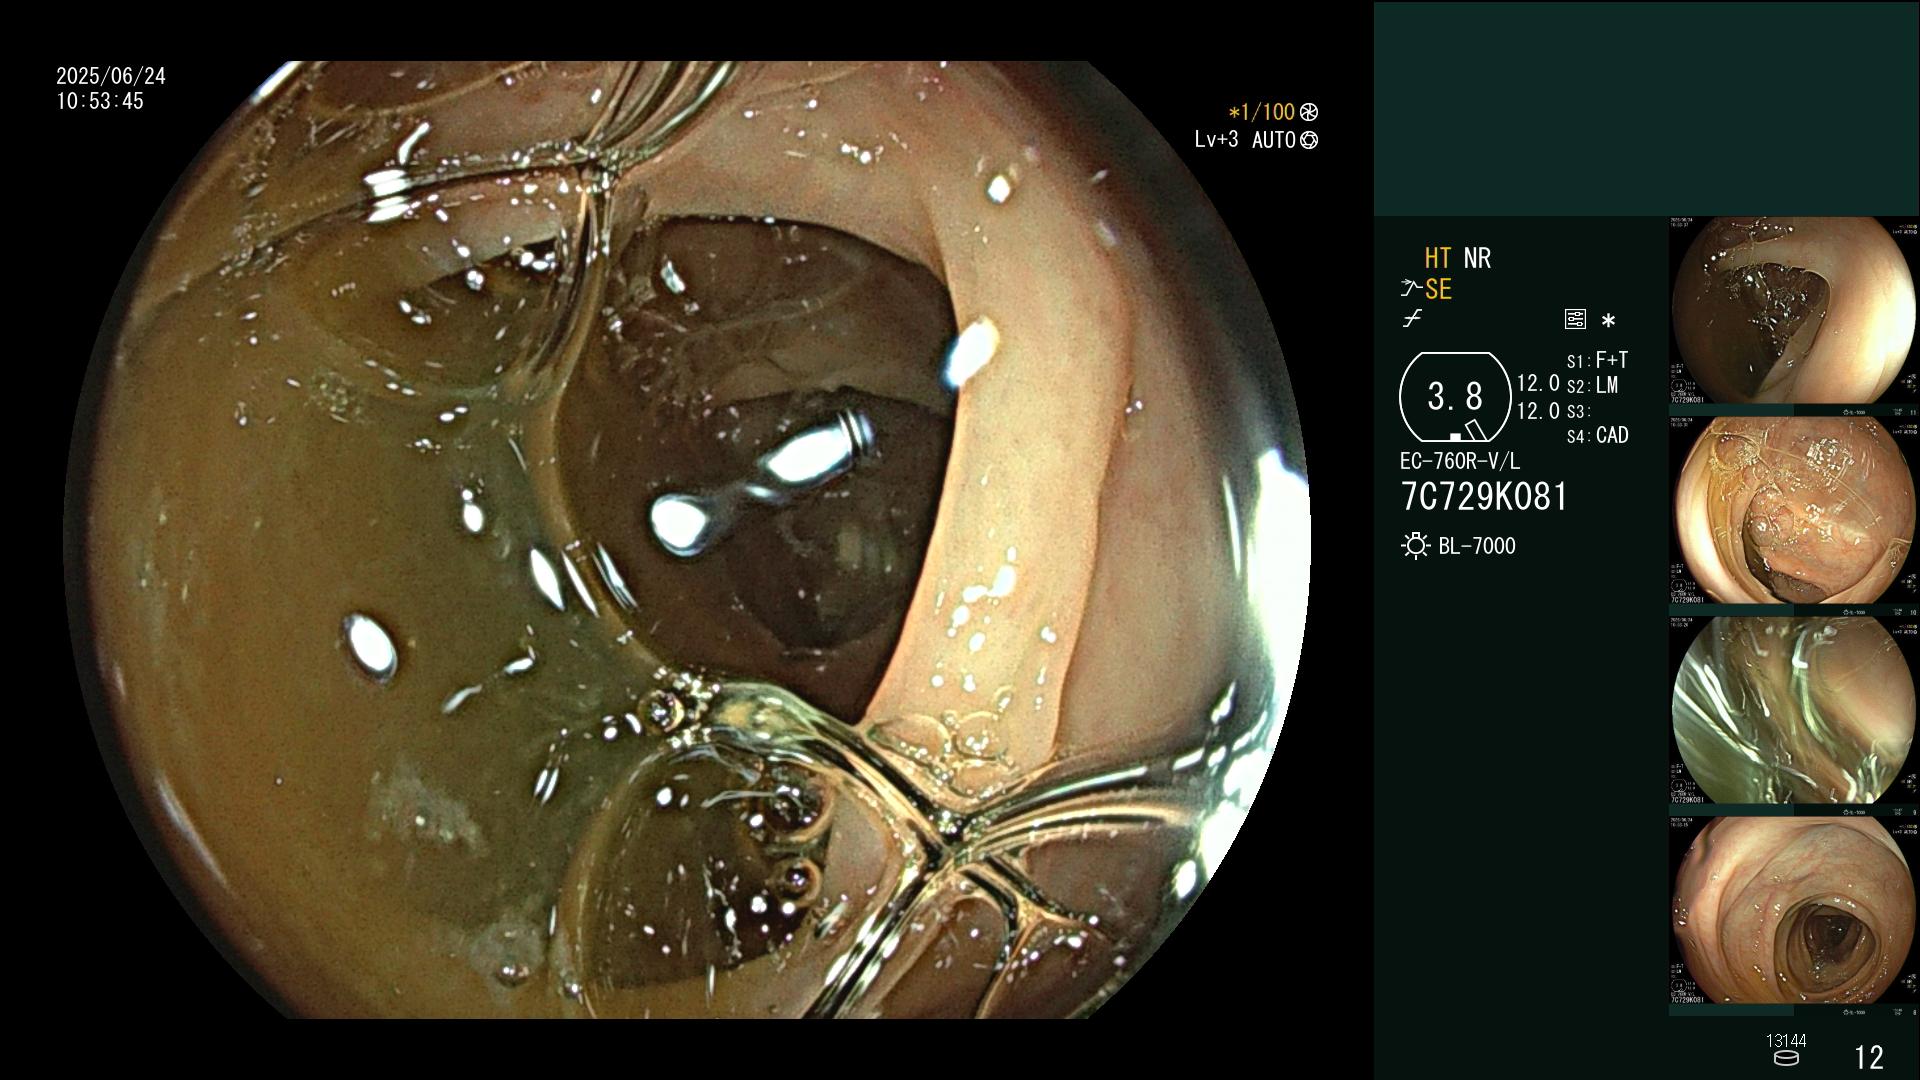Click the 13144 remaining storage count

[1786, 1041]
